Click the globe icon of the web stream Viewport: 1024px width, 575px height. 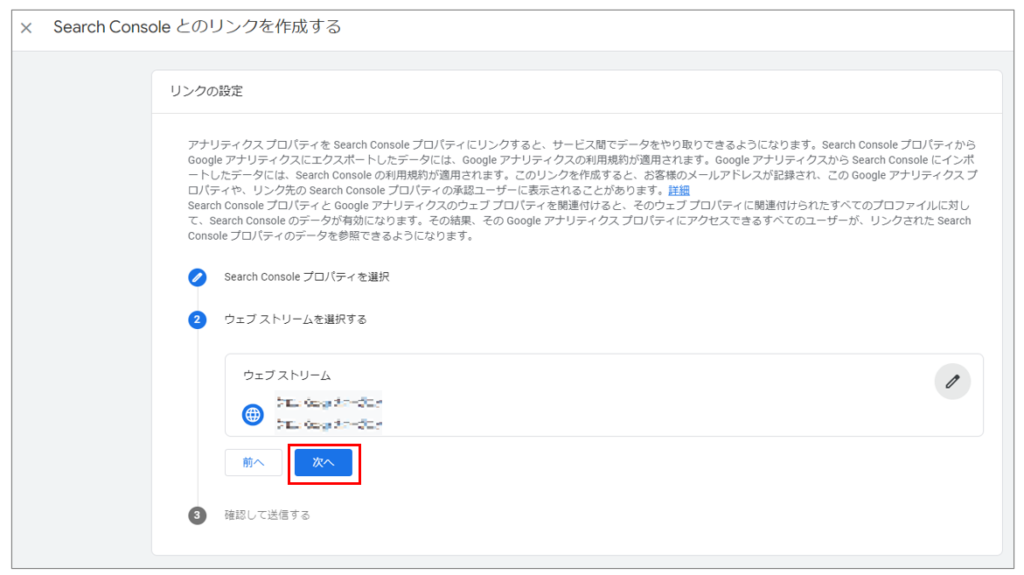[253, 414]
